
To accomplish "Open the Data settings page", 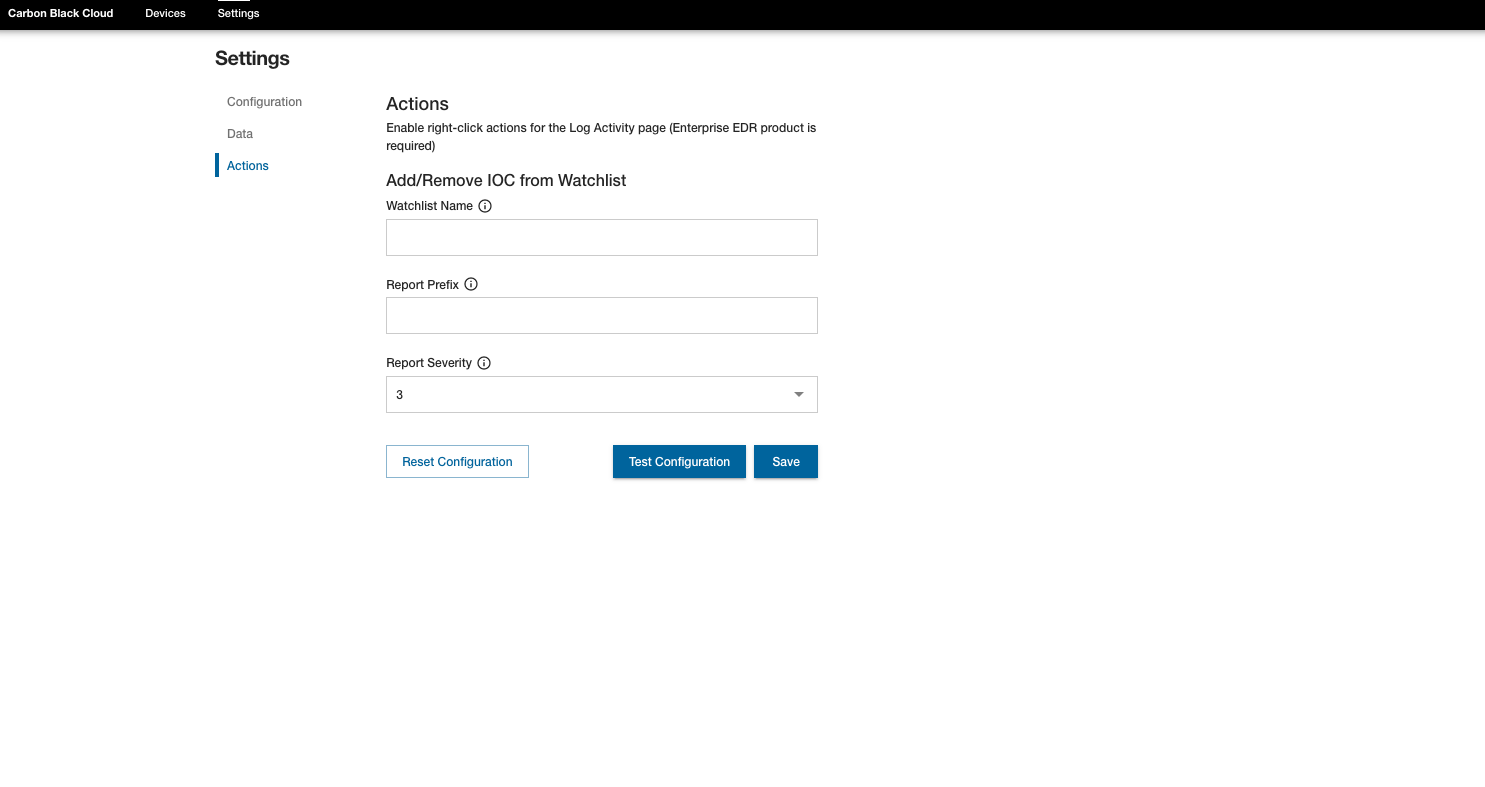I will 240,133.
